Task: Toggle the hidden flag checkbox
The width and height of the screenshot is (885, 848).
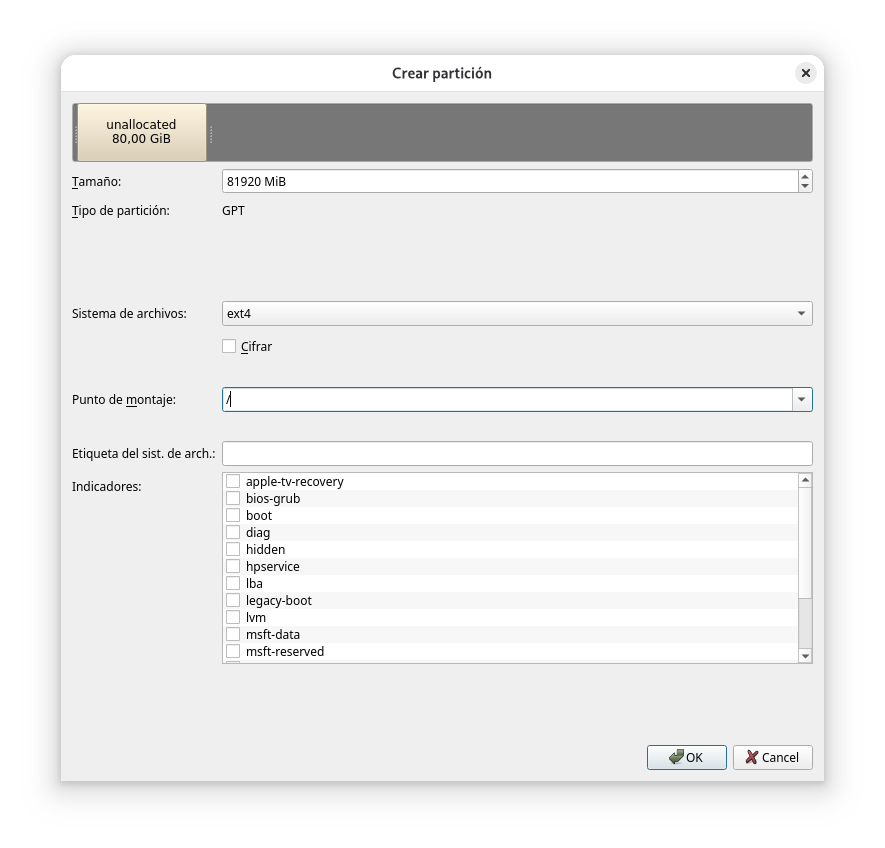Action: pos(233,549)
